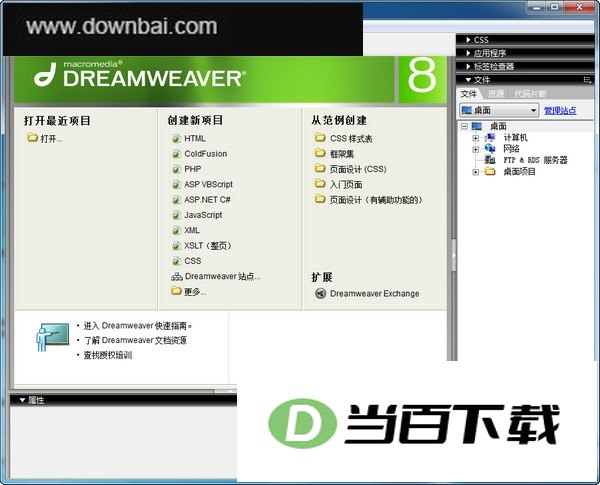
Task: Expand the CSS panel group
Action: pos(468,40)
